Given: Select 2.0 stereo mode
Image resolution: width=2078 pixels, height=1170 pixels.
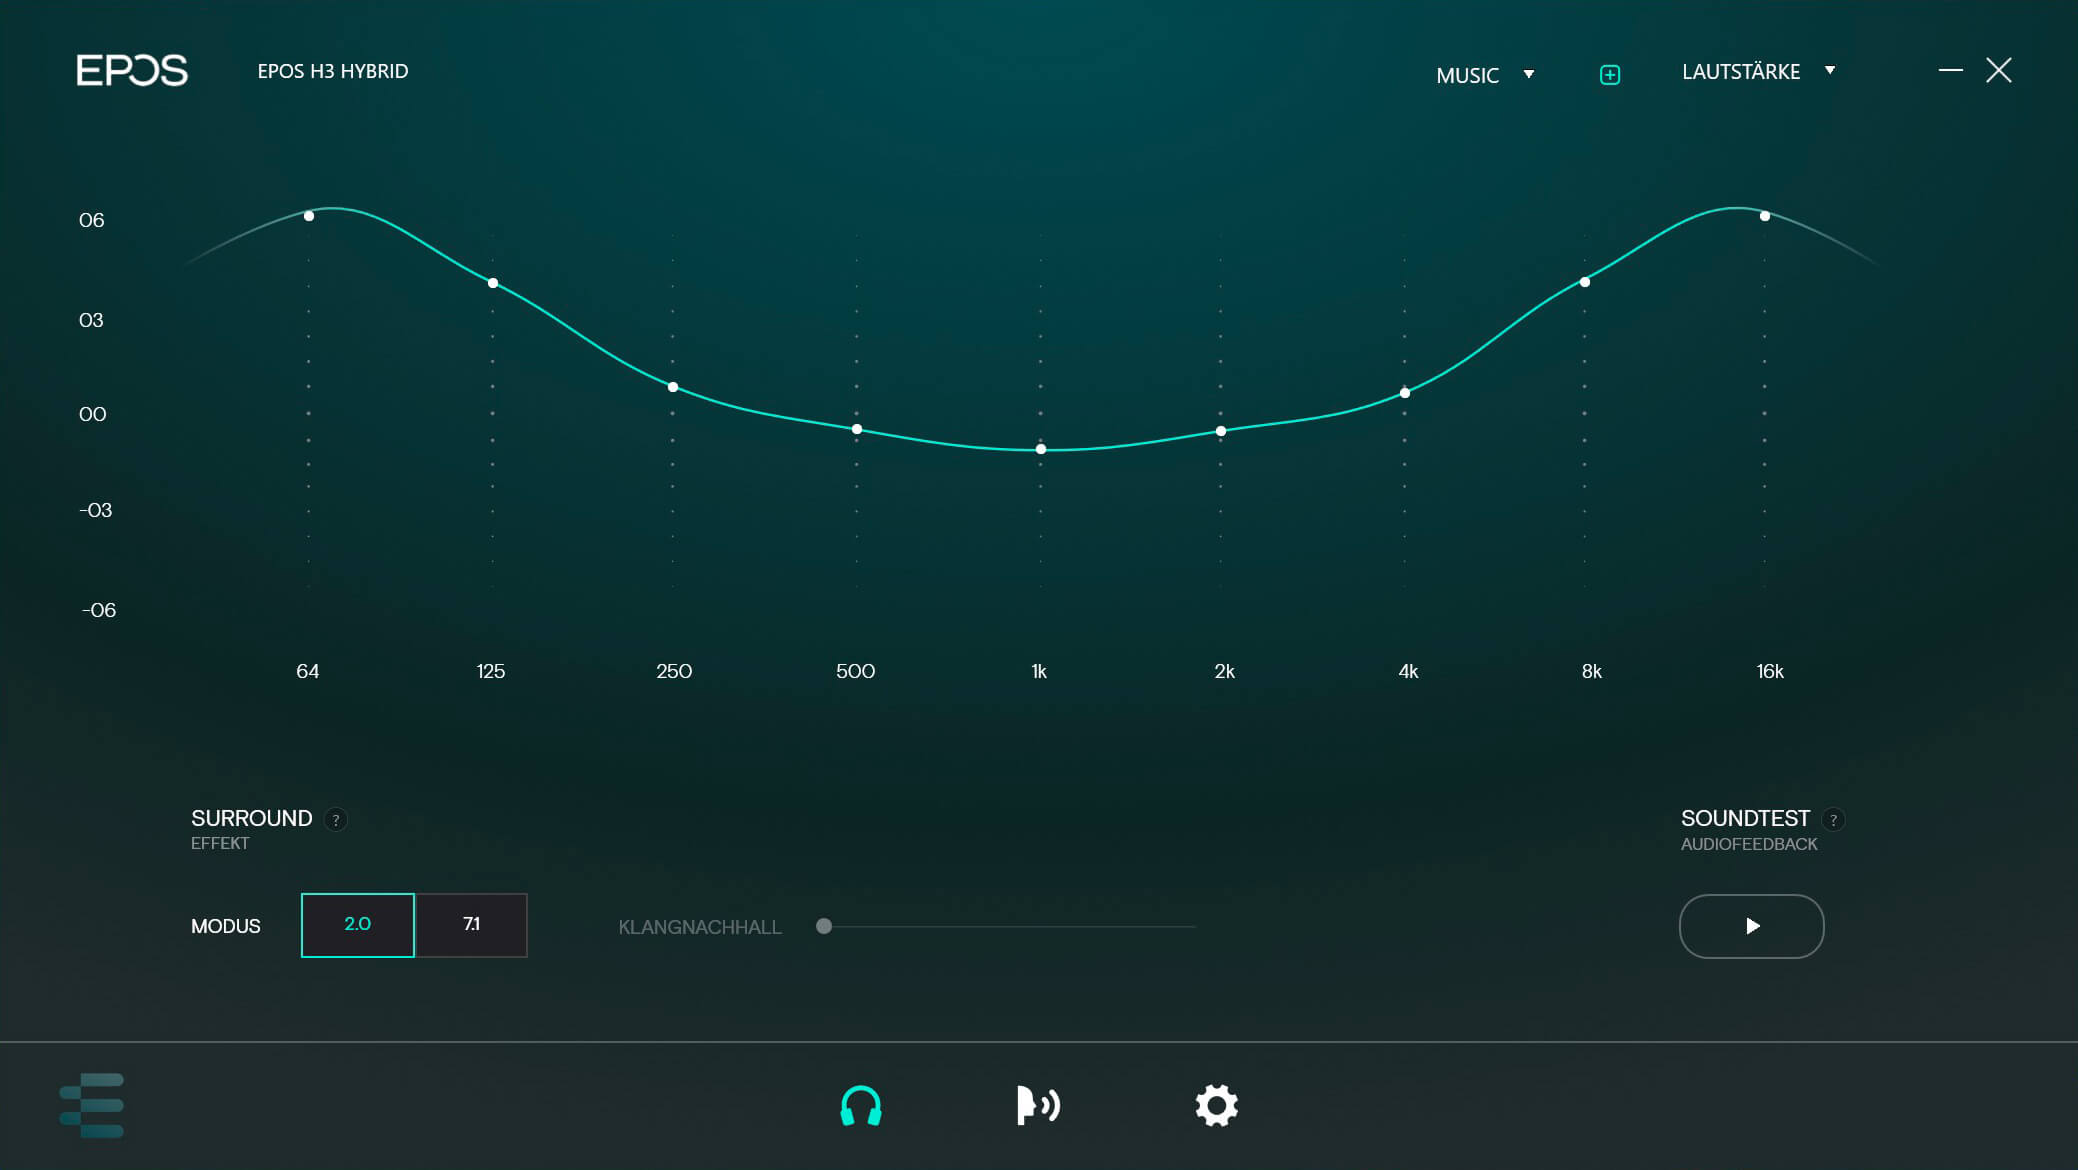Looking at the screenshot, I should 358,925.
